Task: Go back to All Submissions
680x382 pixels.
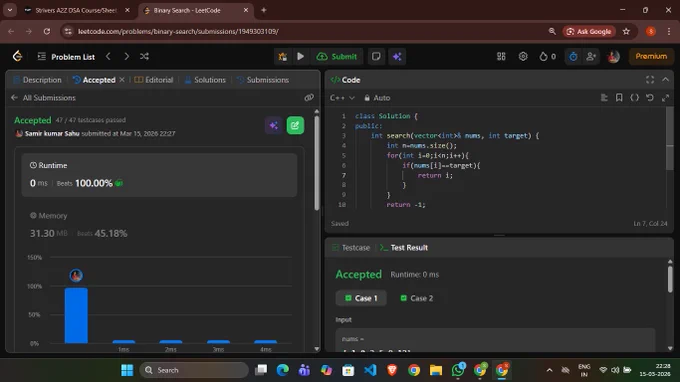Action: point(43,98)
